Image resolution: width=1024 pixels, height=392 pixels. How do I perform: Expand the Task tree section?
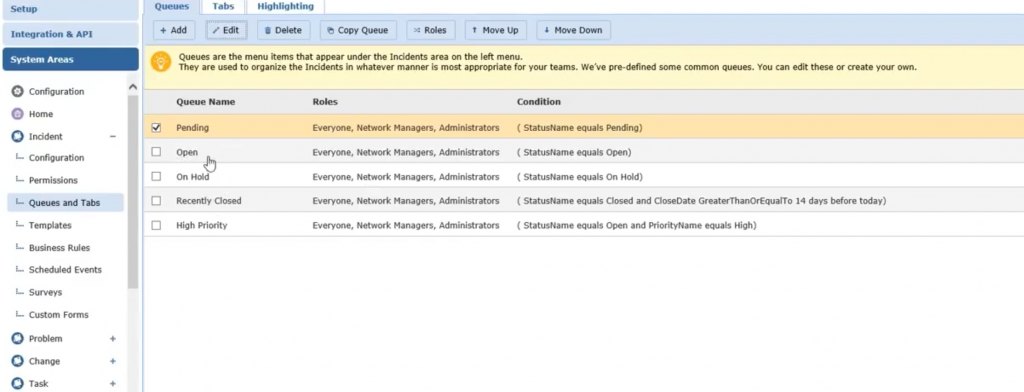(x=112, y=384)
